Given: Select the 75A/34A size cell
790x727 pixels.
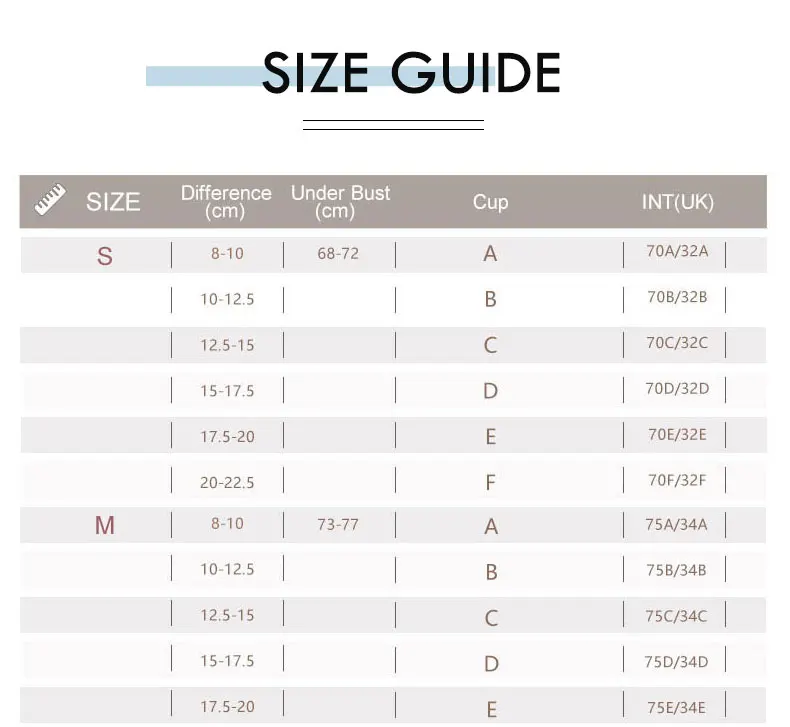Looking at the screenshot, I should click(676, 524).
